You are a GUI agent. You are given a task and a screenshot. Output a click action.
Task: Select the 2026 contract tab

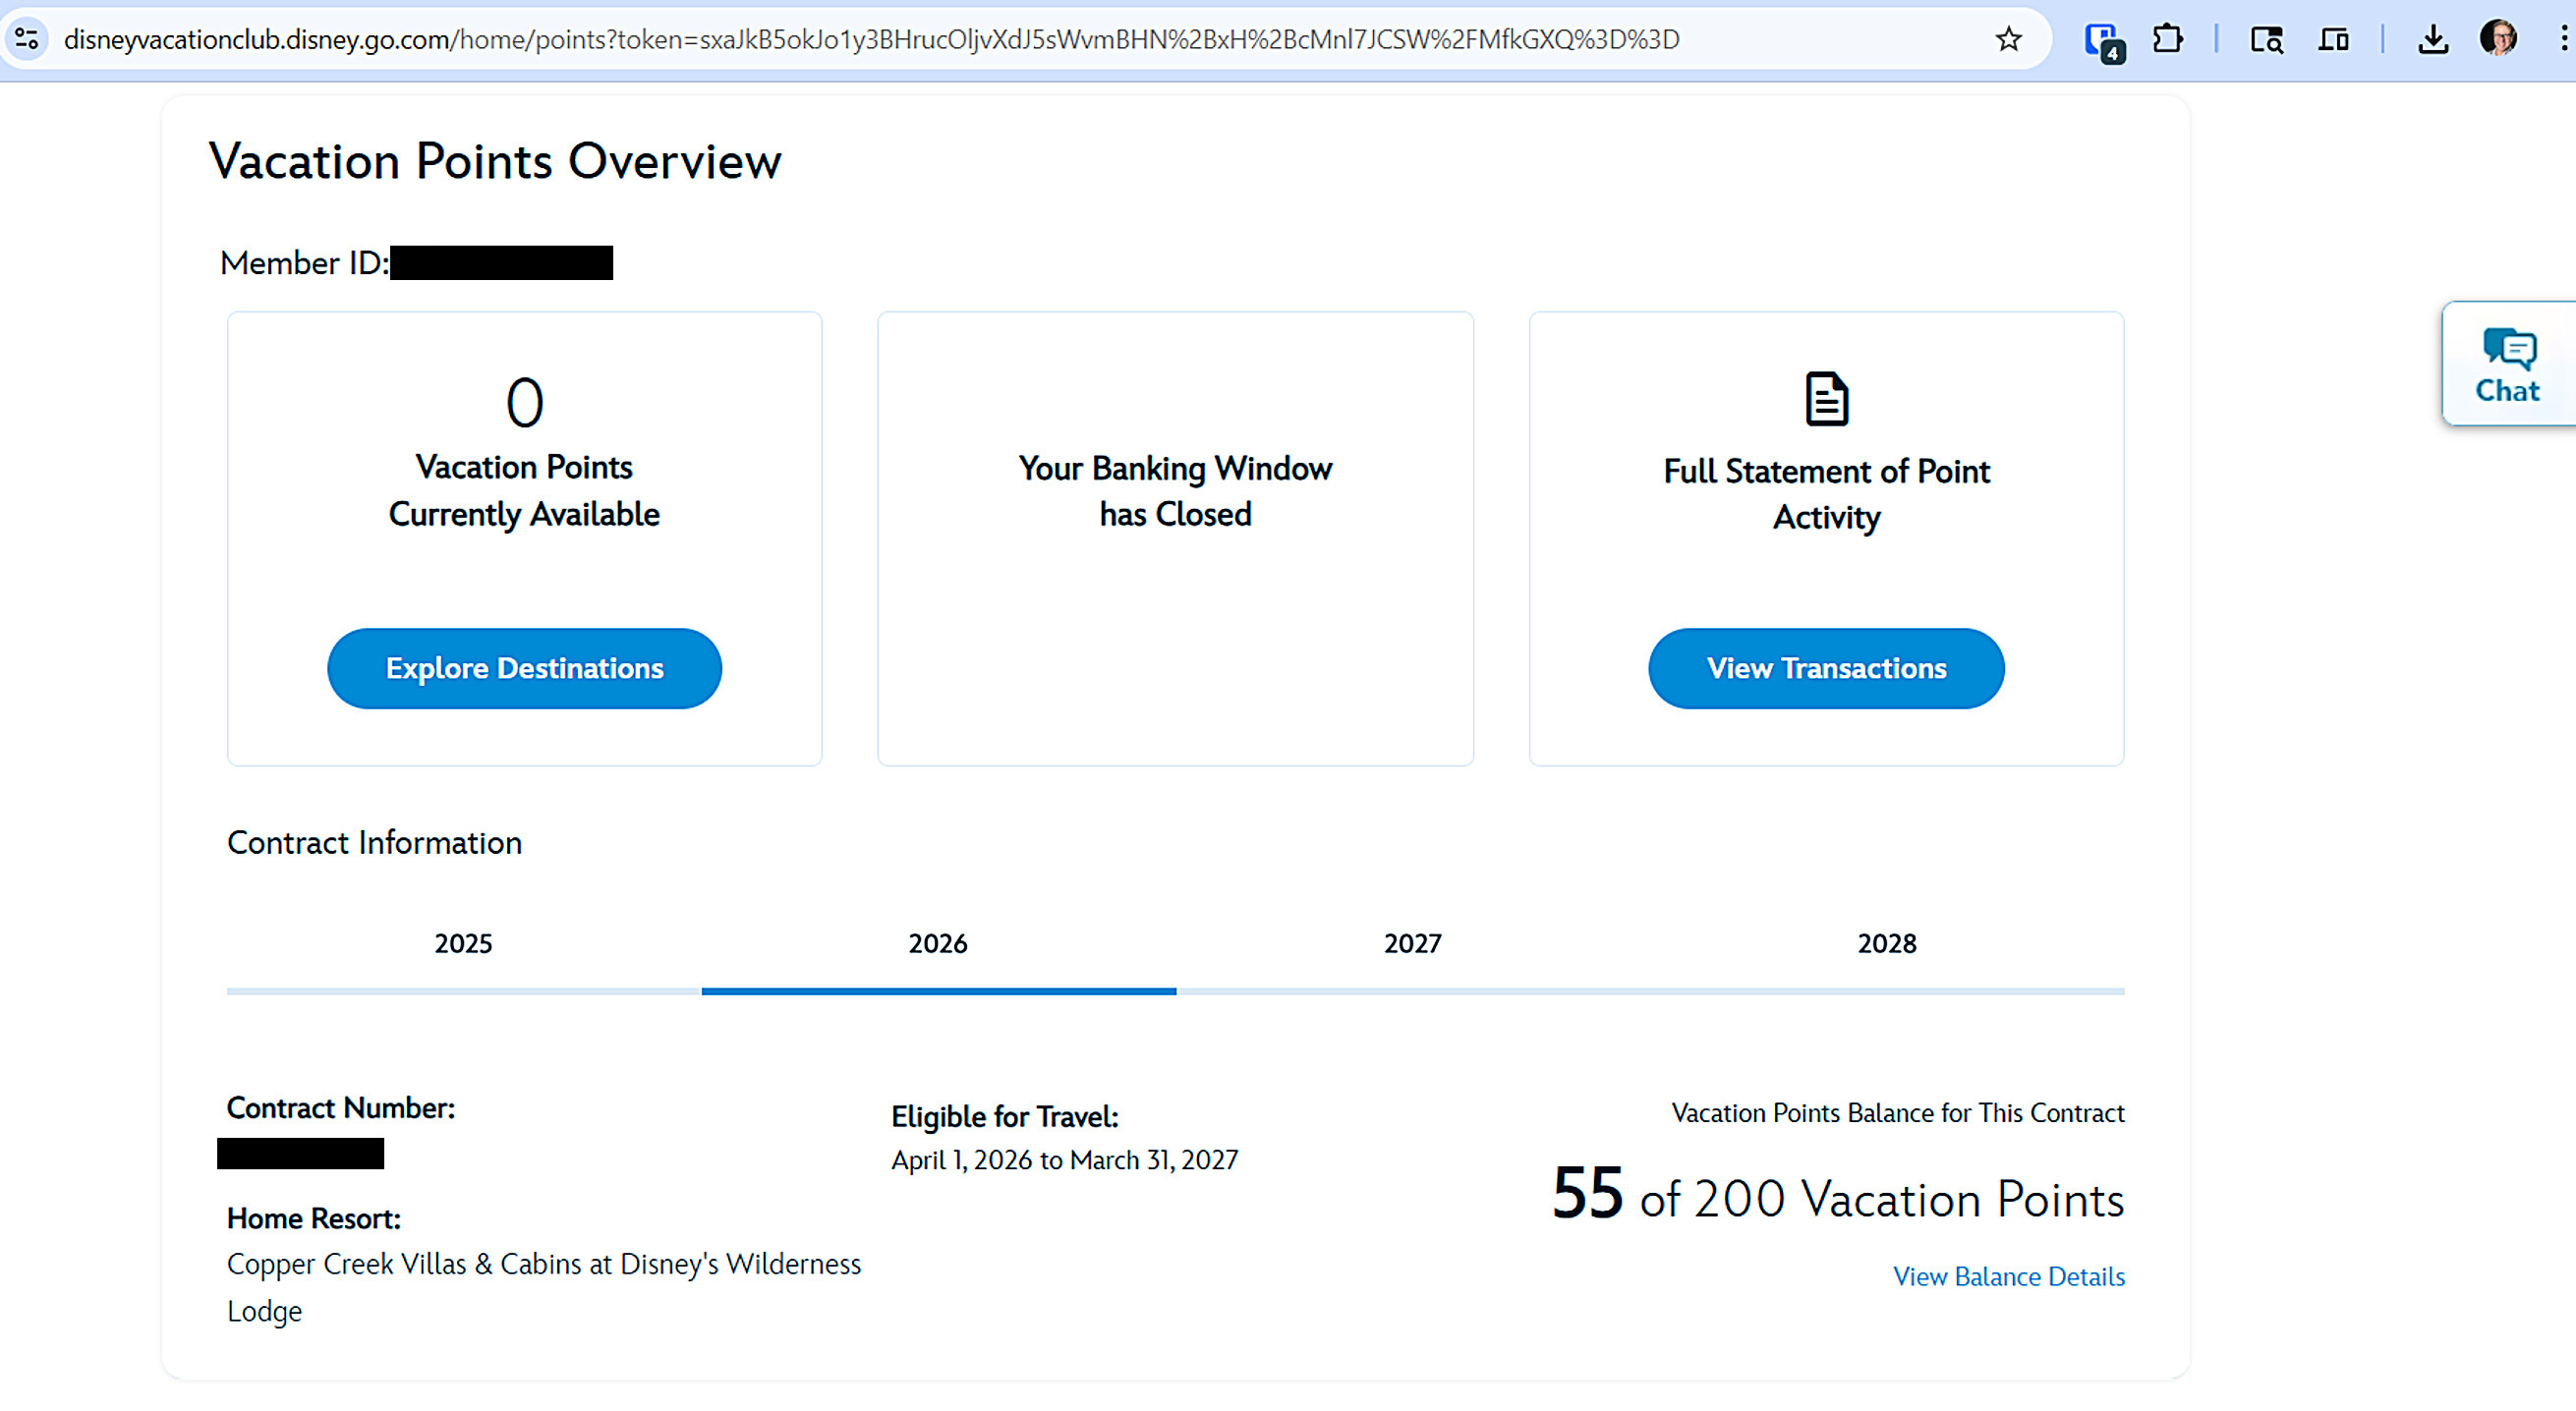[938, 944]
